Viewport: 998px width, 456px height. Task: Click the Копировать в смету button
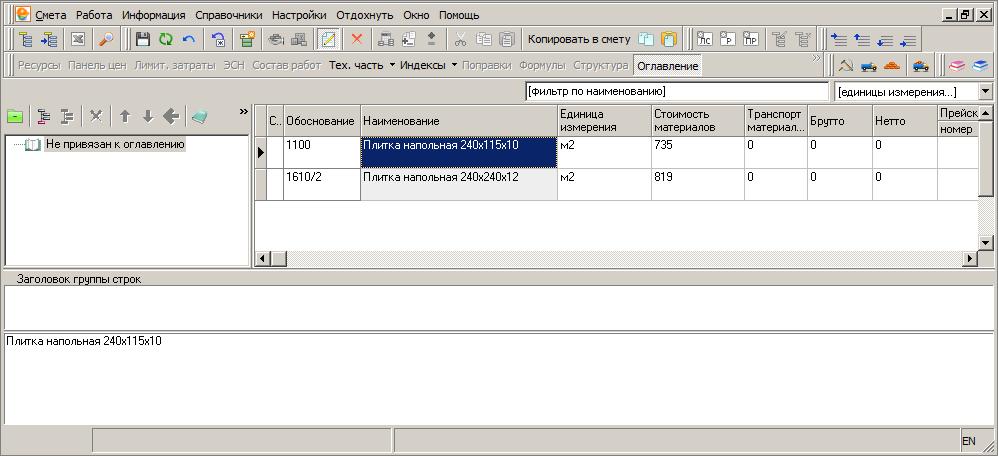point(579,39)
